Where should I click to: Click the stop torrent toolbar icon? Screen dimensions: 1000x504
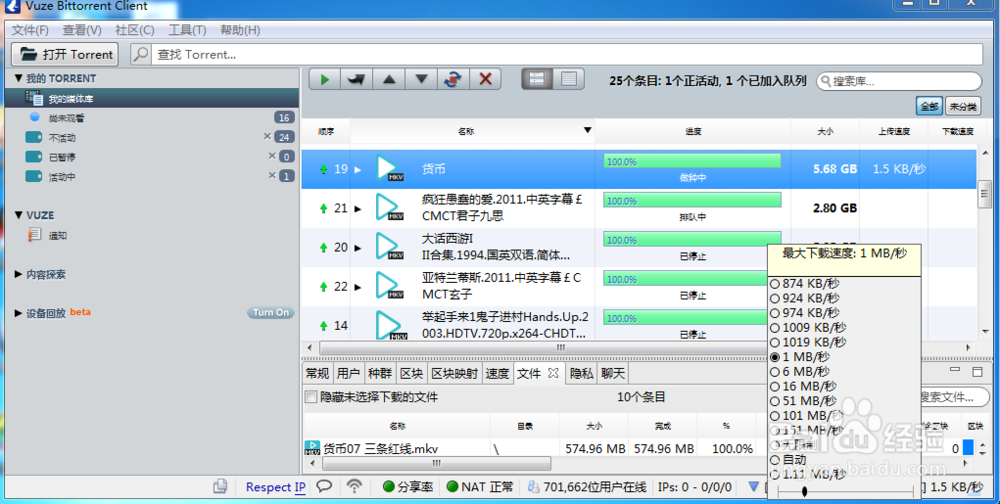coord(357,79)
